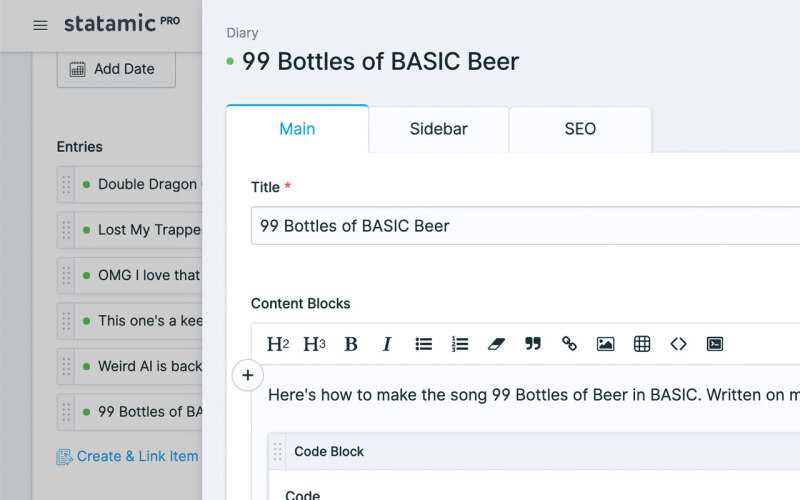
Task: Insert an unordered bullet list
Action: click(424, 344)
